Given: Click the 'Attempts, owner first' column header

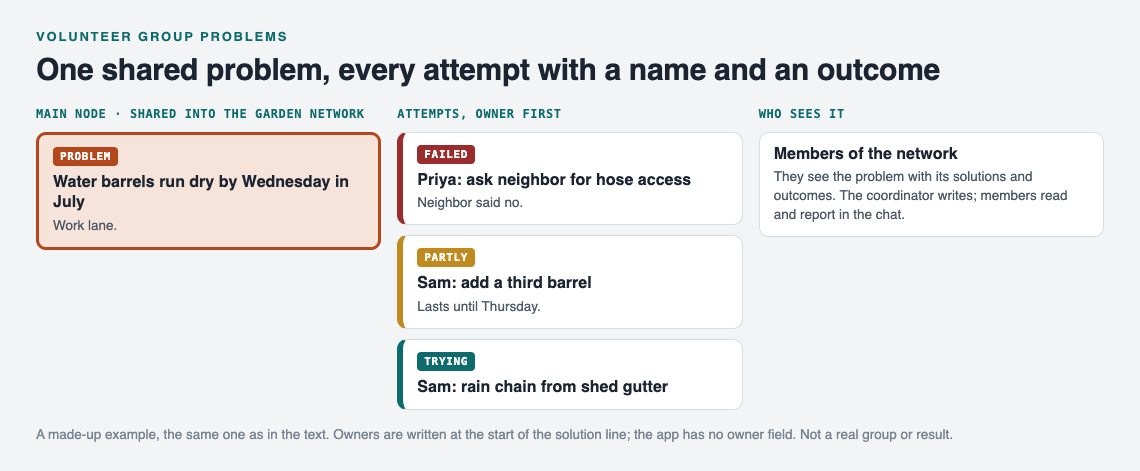Looking at the screenshot, I should 479,114.
